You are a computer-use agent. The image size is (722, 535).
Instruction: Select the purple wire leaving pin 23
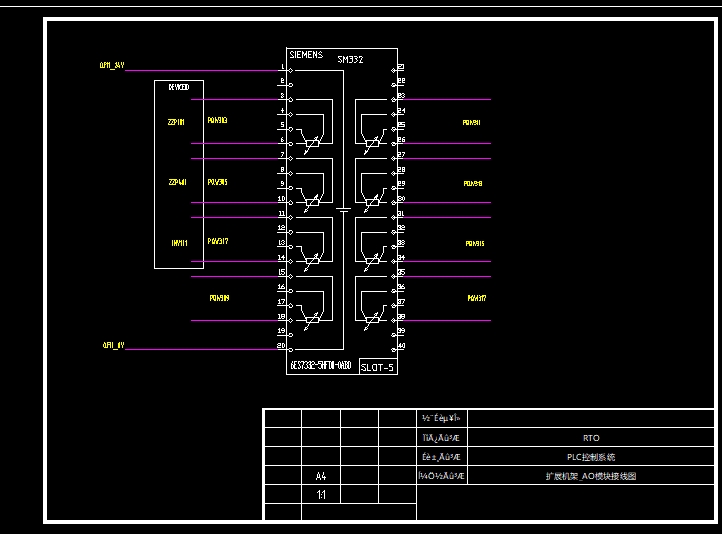tap(447, 99)
